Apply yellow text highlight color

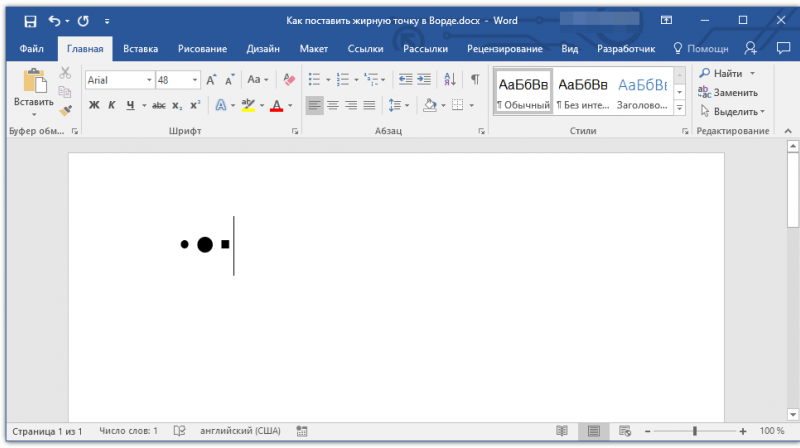[248, 105]
